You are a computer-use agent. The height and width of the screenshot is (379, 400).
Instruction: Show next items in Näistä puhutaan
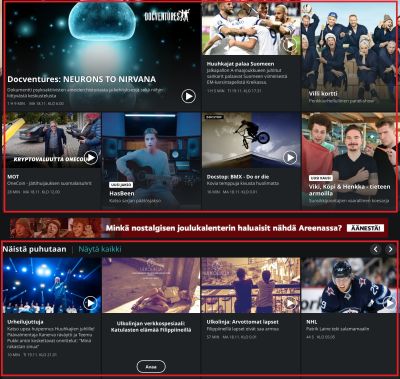click(390, 249)
